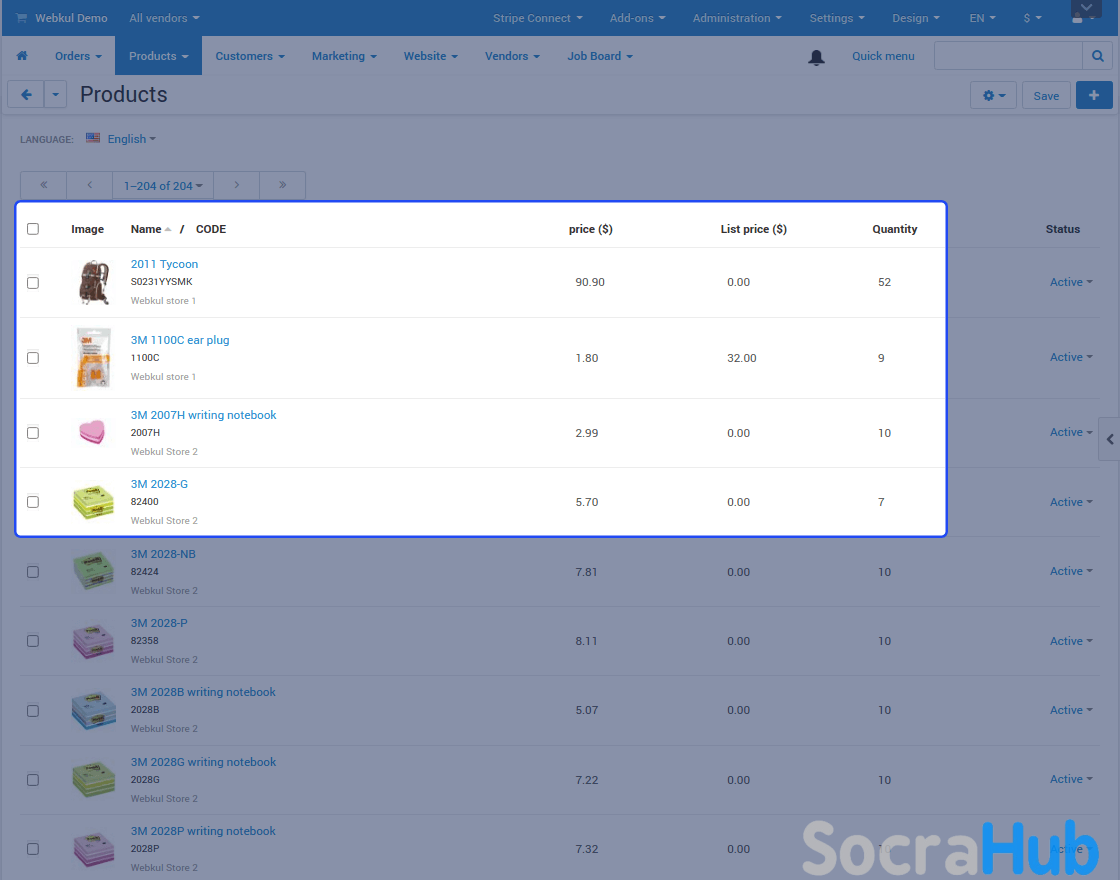Click the Save button
This screenshot has width=1120, height=880.
(x=1046, y=95)
